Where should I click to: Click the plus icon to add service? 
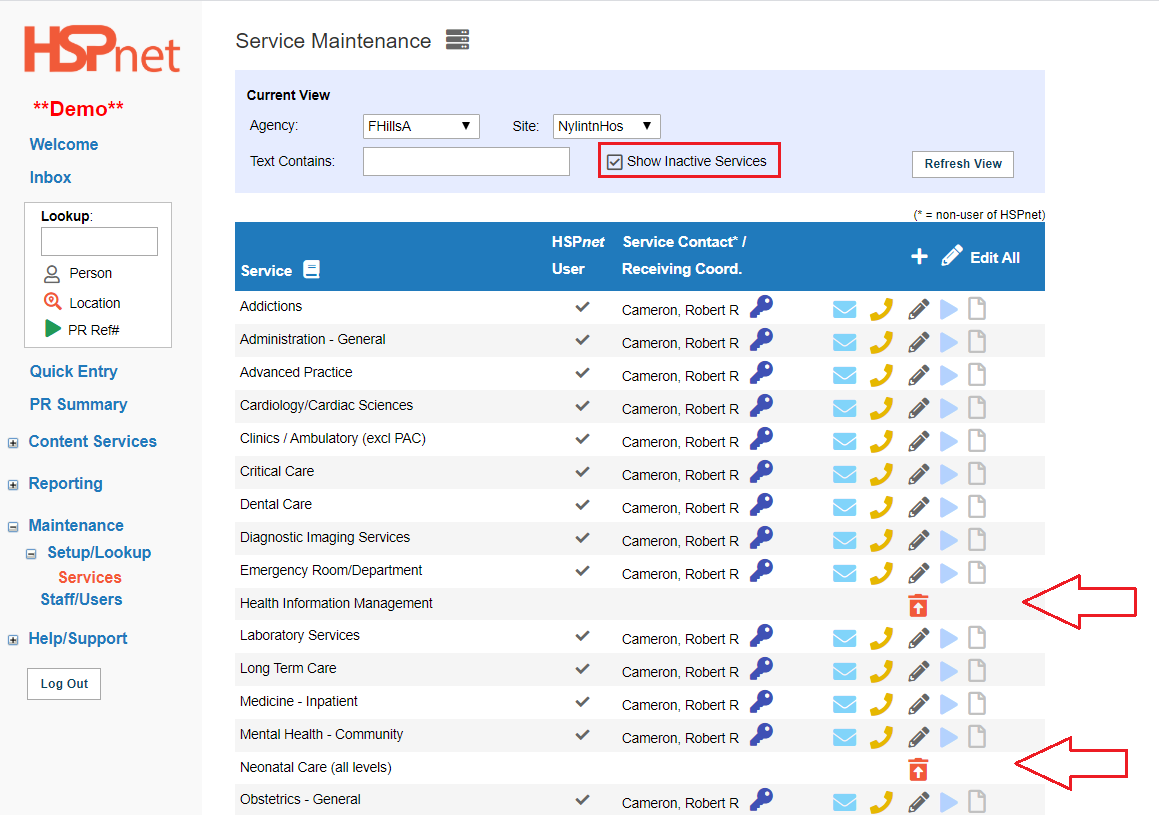point(919,256)
